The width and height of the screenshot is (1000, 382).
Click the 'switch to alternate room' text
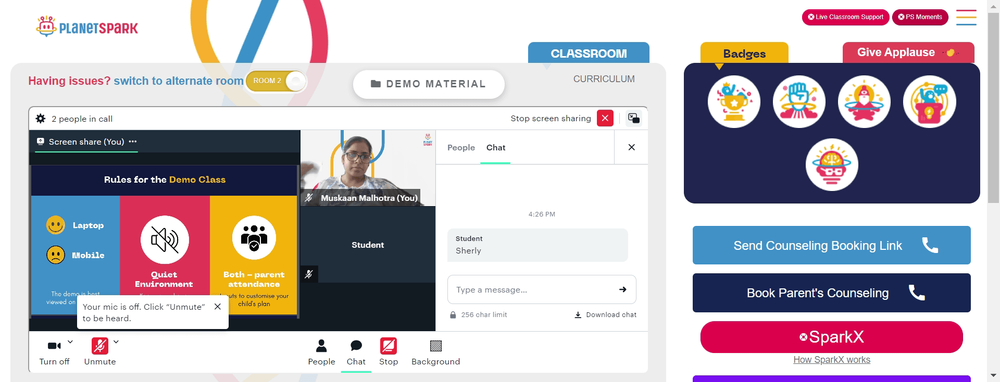coord(179,81)
